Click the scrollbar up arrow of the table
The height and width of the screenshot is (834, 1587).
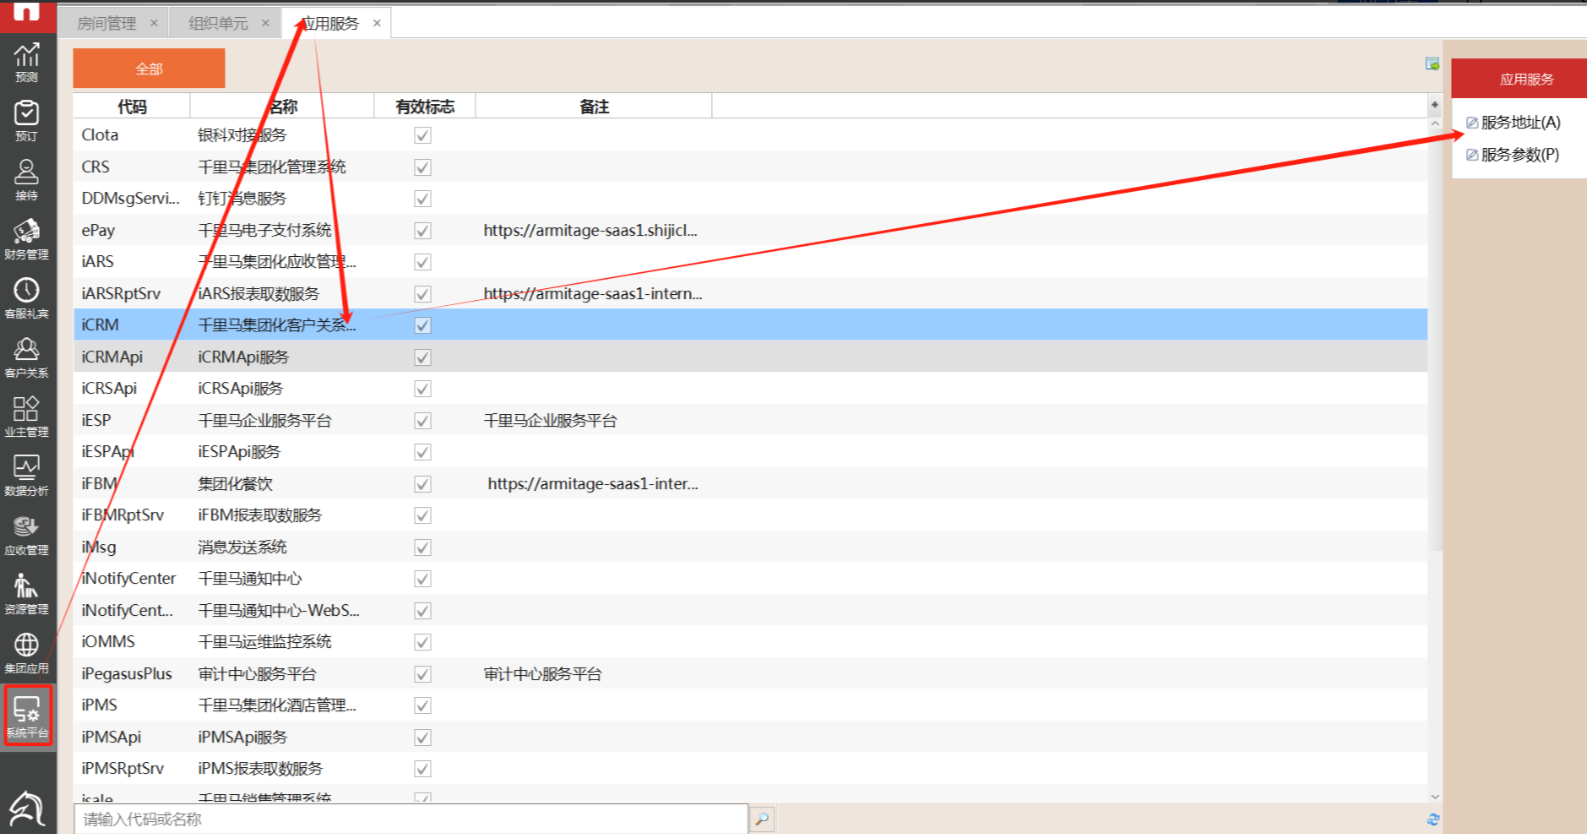pos(1435,123)
